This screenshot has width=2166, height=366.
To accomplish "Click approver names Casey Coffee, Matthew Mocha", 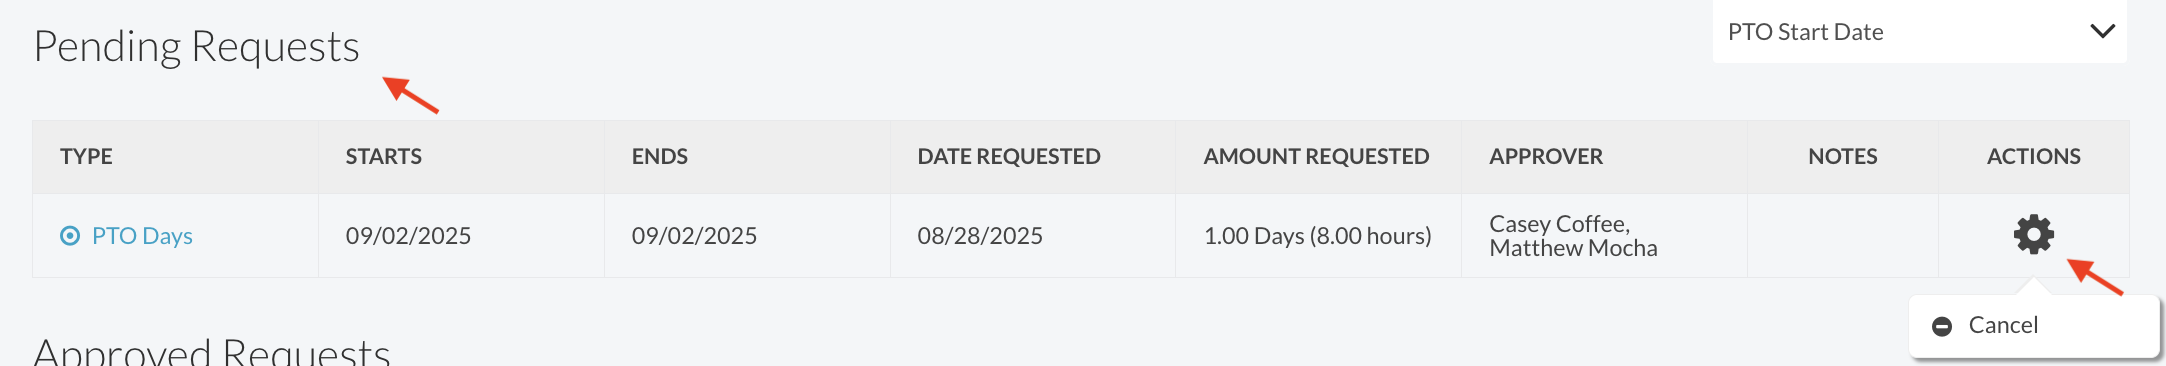I will click(1573, 236).
